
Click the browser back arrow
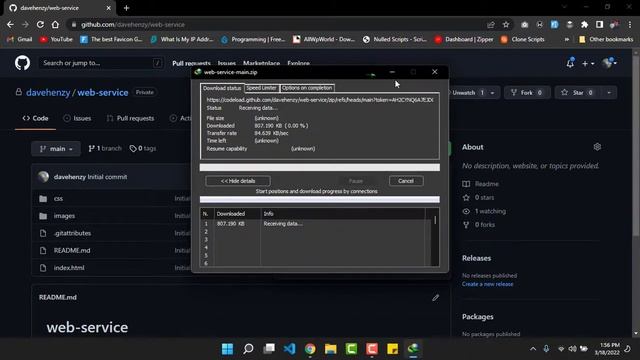[10, 24]
